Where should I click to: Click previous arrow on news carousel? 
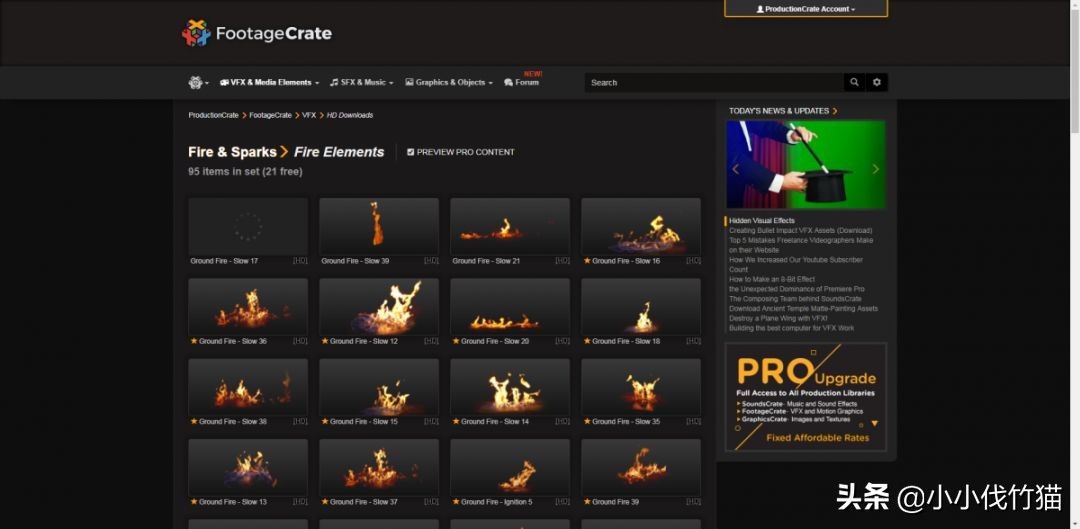coord(735,169)
